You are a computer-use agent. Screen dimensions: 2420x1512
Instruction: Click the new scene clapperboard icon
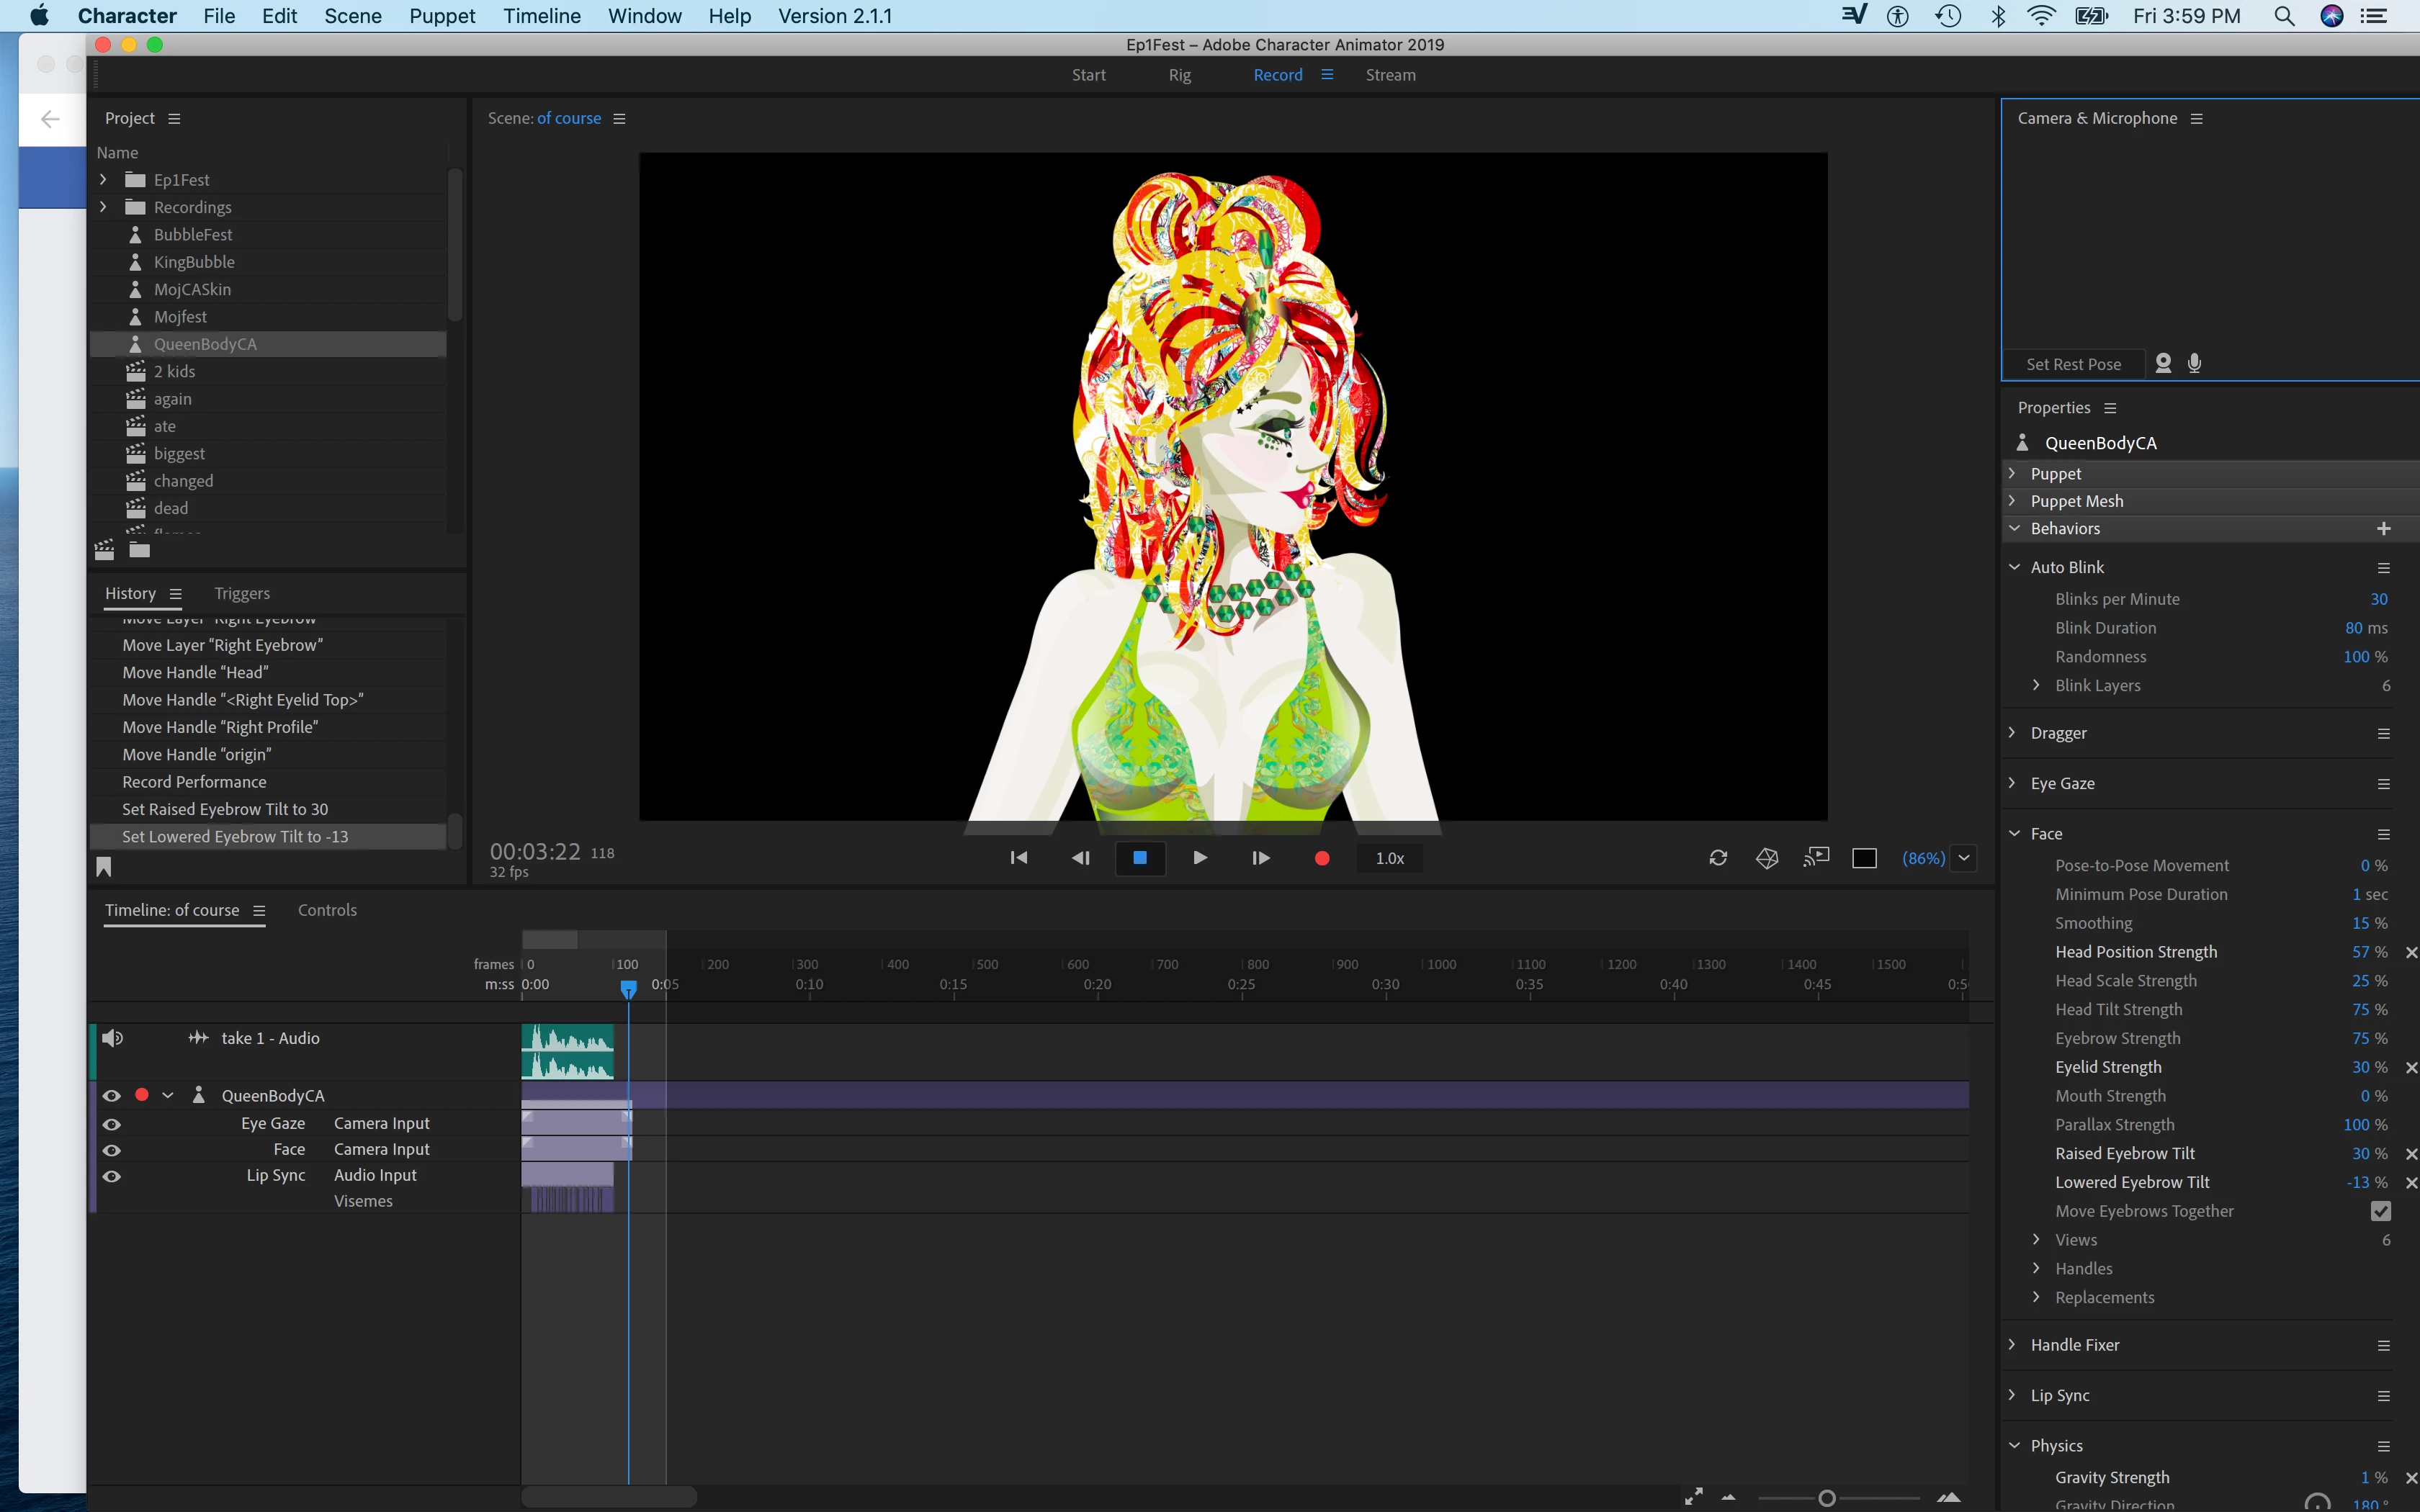point(104,550)
